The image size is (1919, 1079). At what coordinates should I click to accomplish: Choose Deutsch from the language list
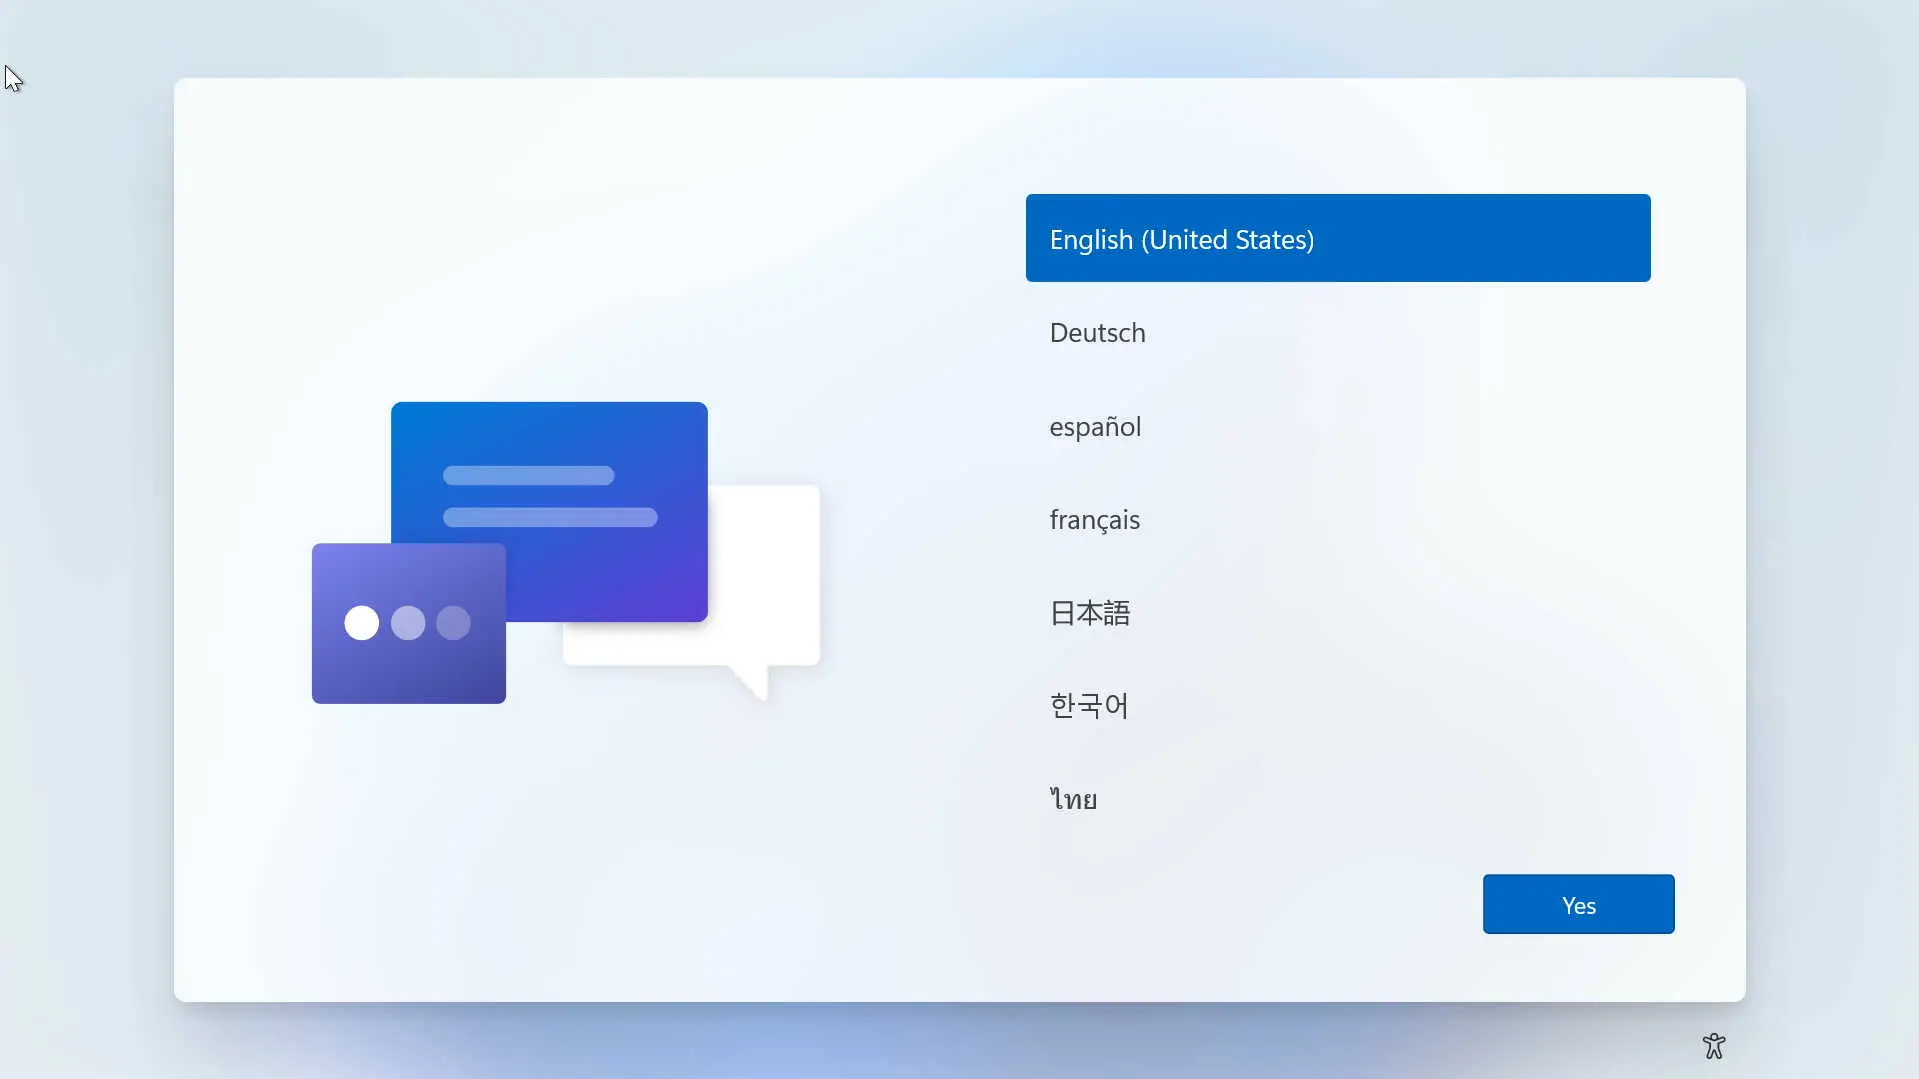(1338, 332)
